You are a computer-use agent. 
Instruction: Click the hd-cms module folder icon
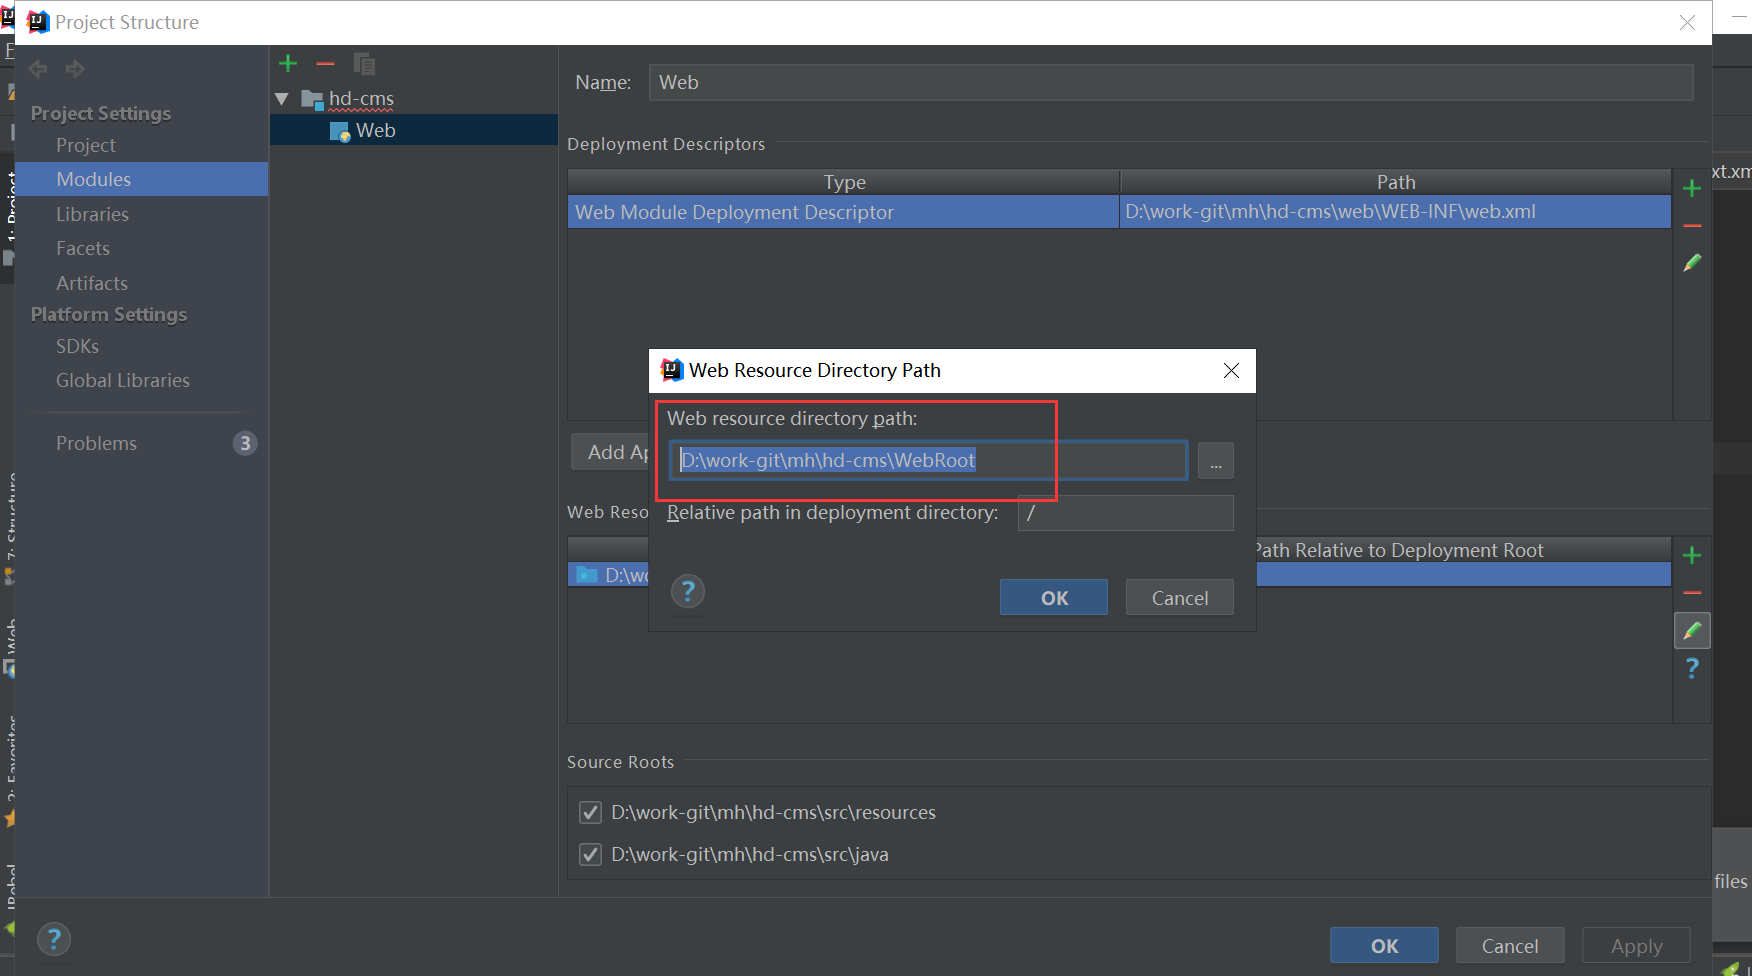[312, 99]
